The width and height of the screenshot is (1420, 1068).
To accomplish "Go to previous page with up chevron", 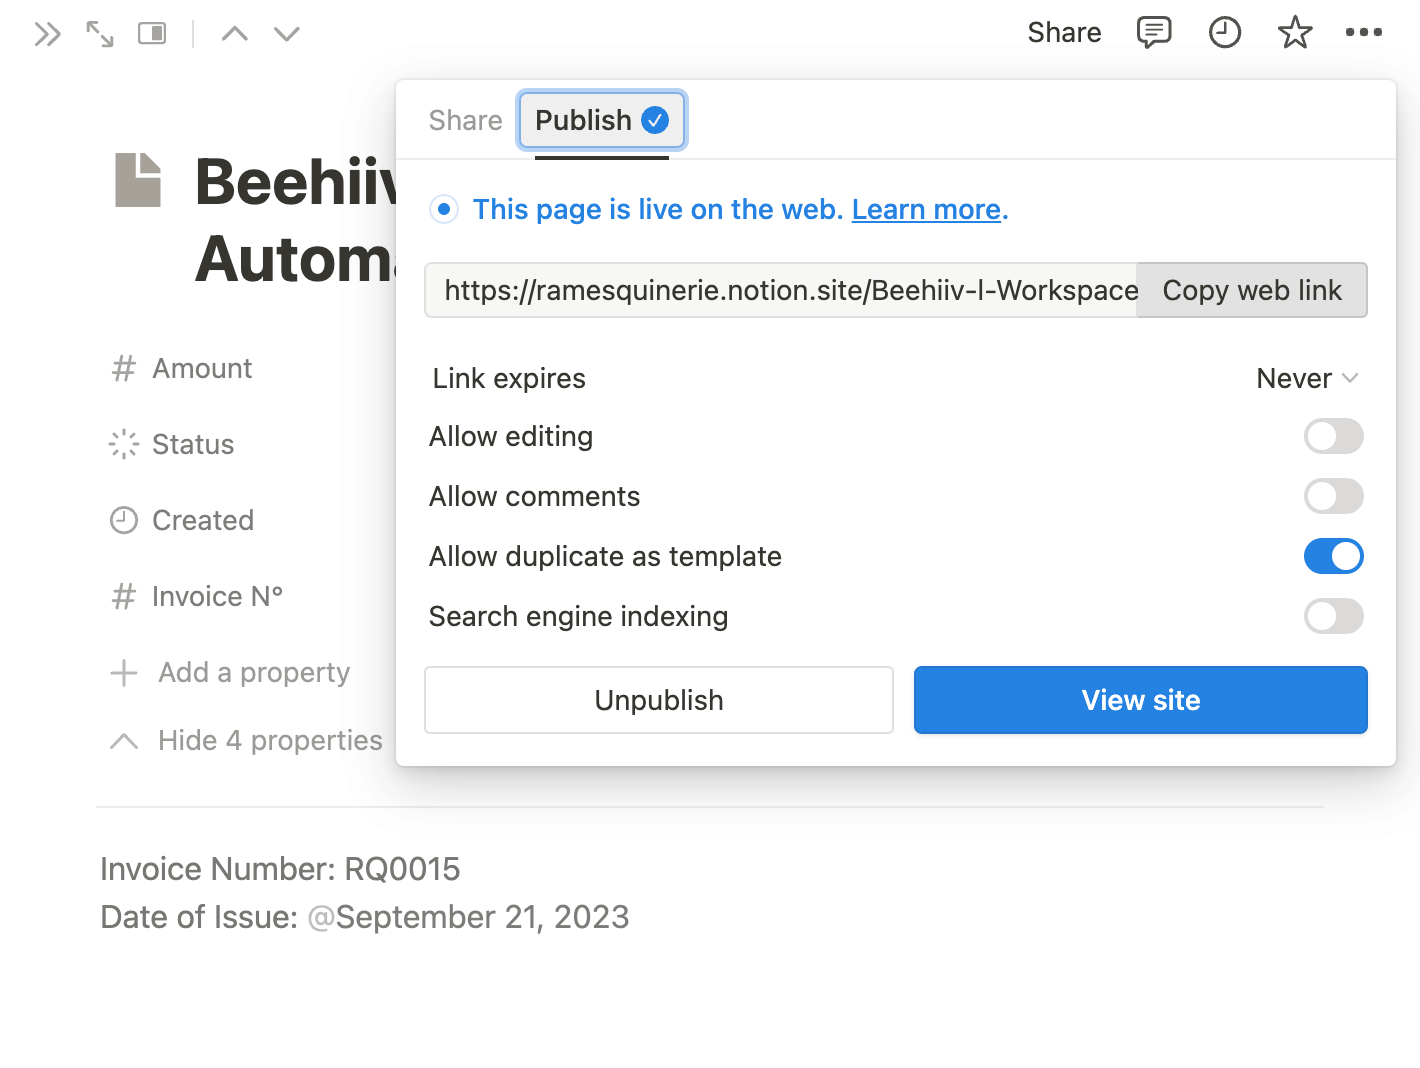I will pos(235,34).
